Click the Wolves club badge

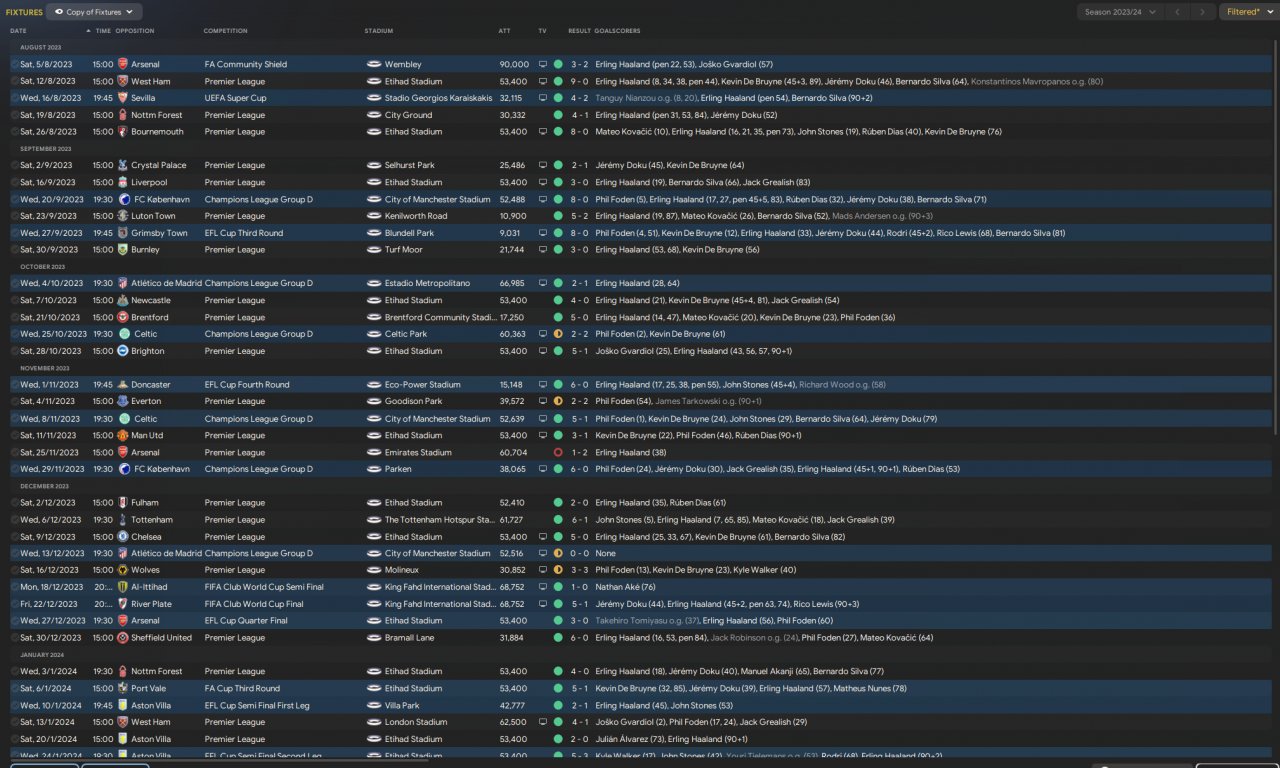coord(123,570)
